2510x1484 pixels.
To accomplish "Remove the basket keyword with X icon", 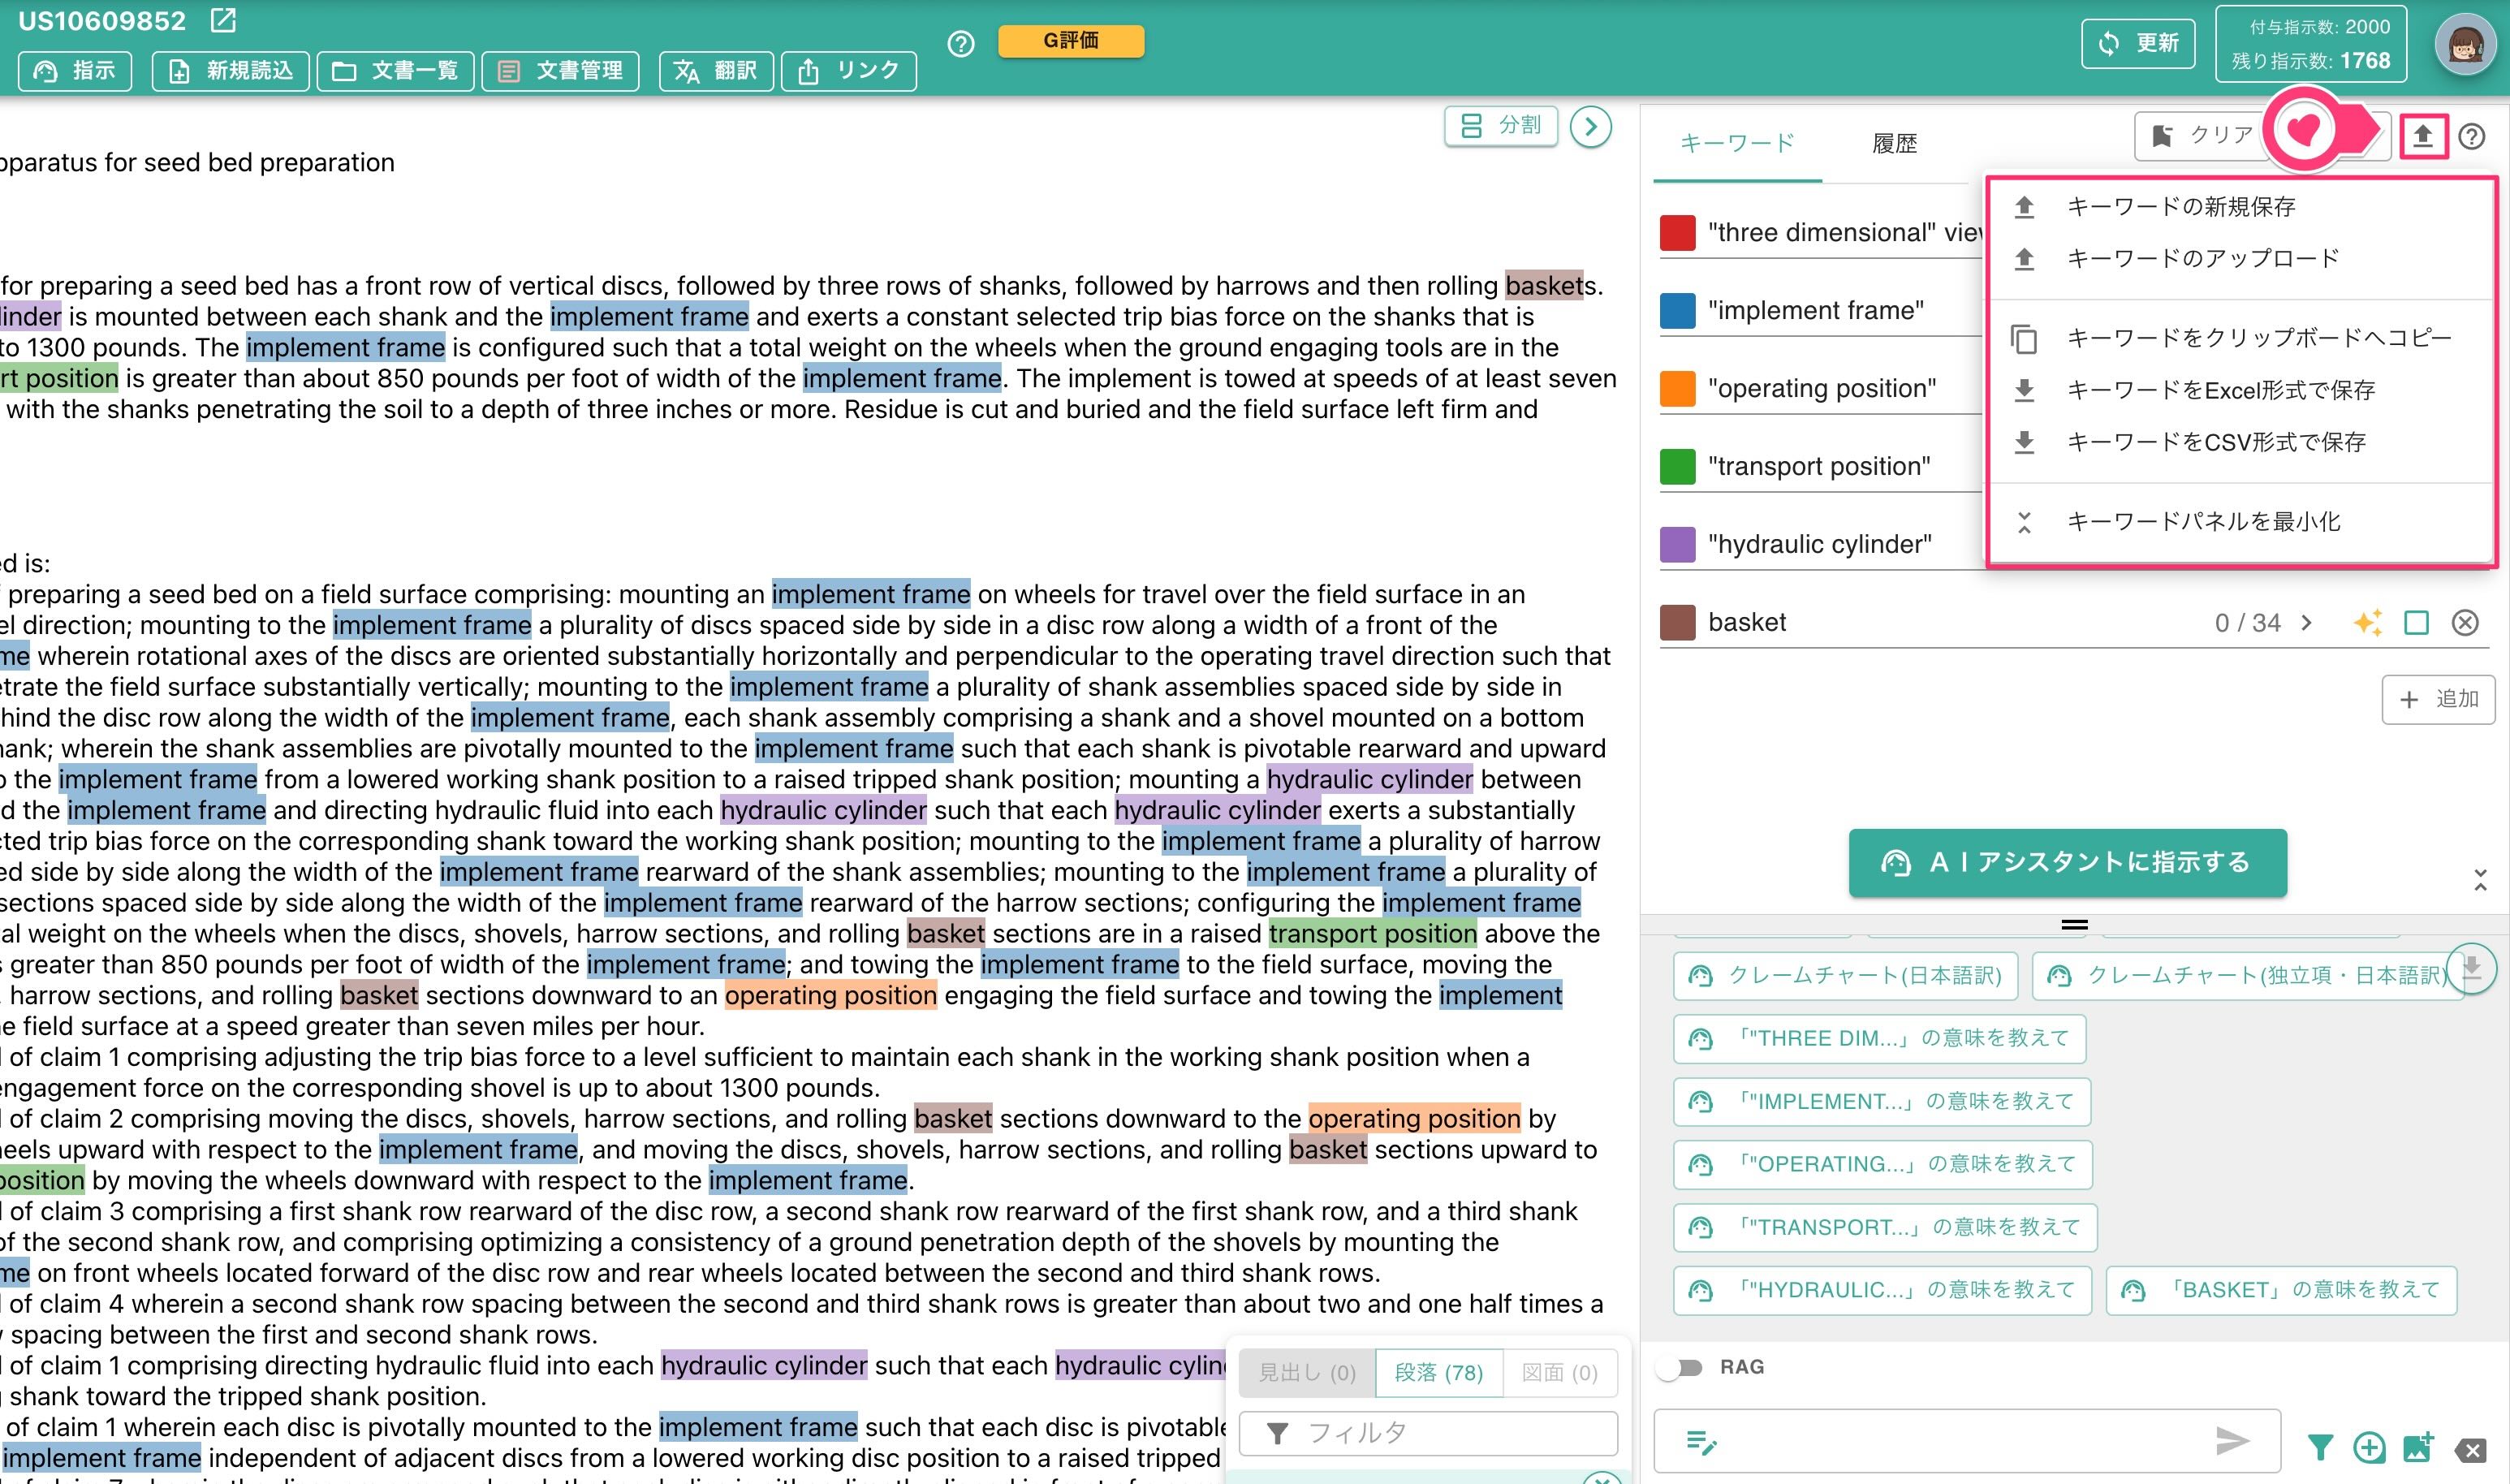I will (2465, 622).
